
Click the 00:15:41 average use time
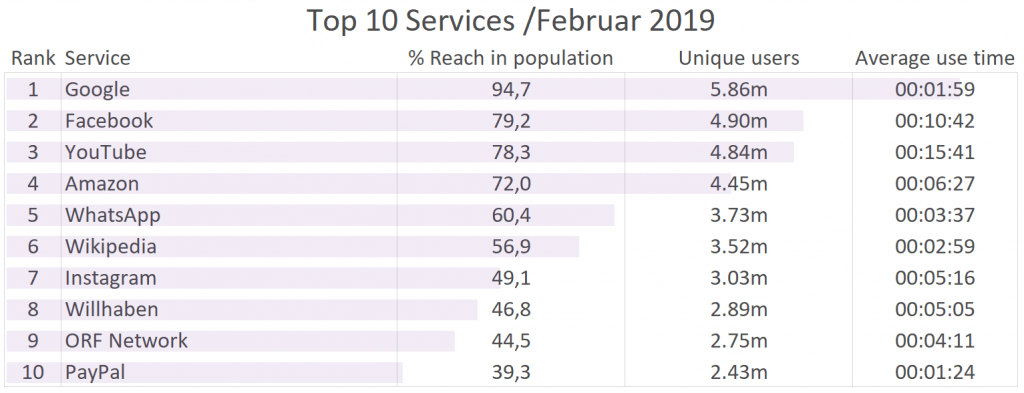tap(935, 152)
